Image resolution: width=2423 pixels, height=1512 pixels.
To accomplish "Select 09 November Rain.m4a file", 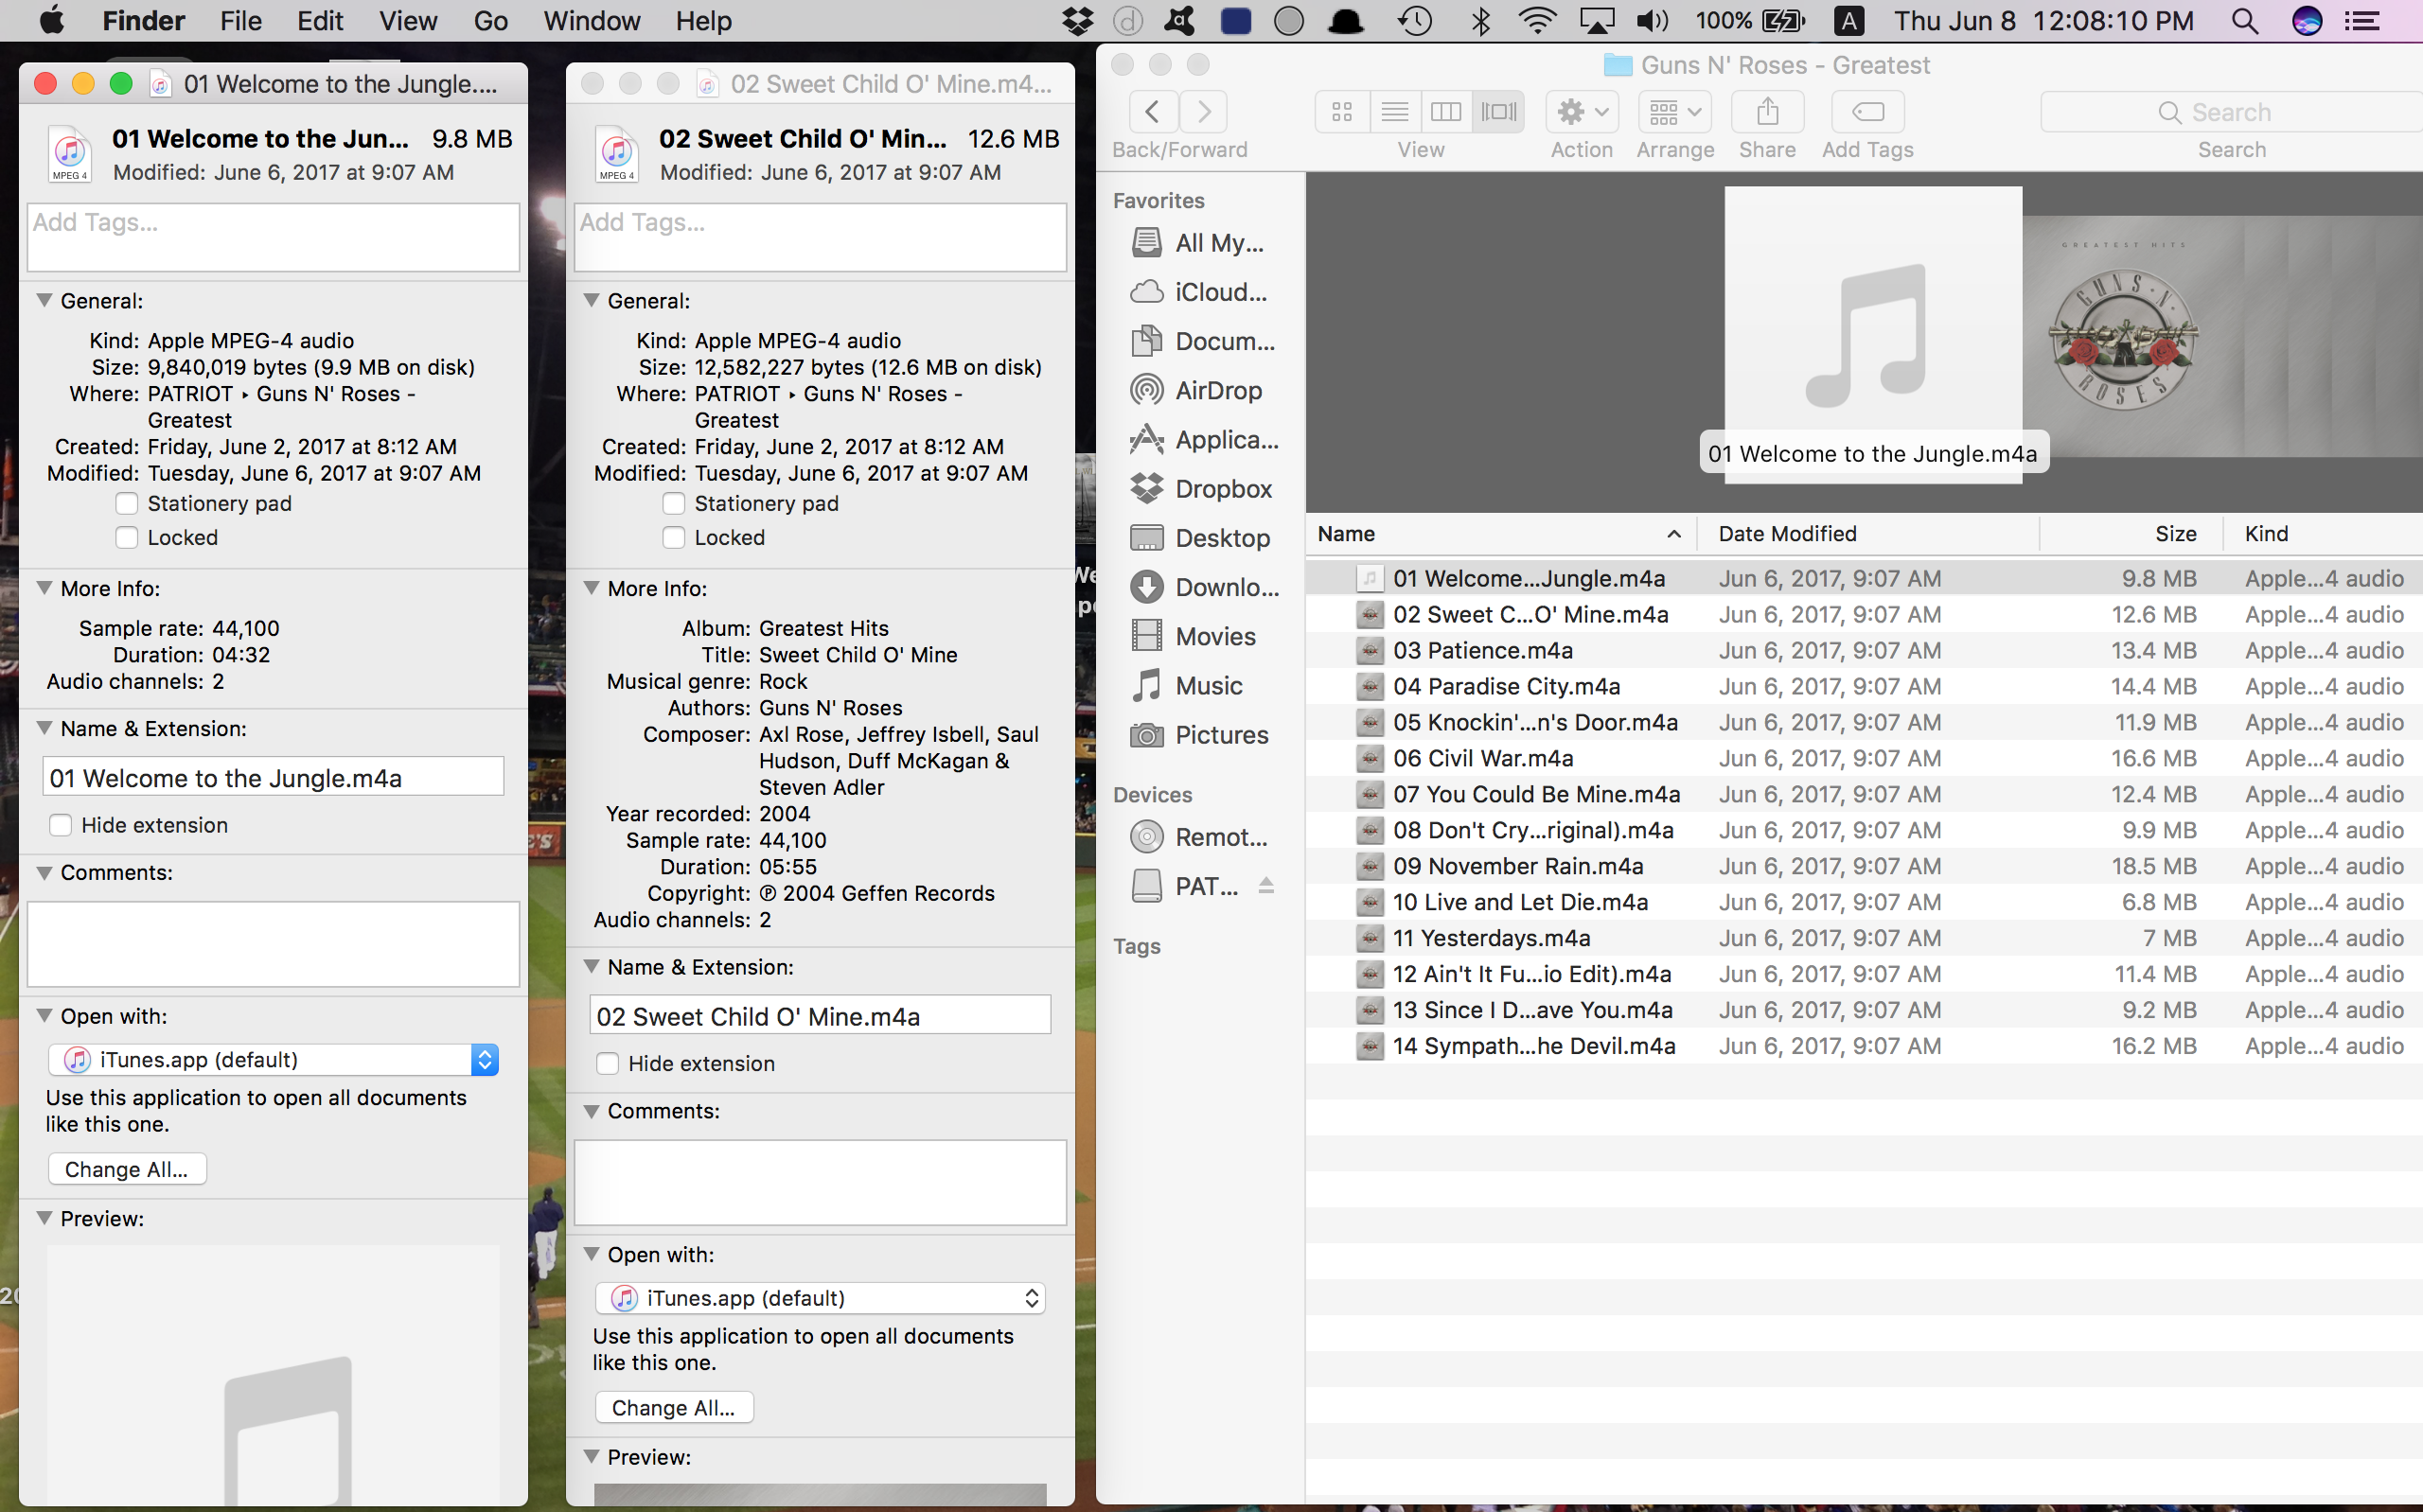I will coord(1864,866).
